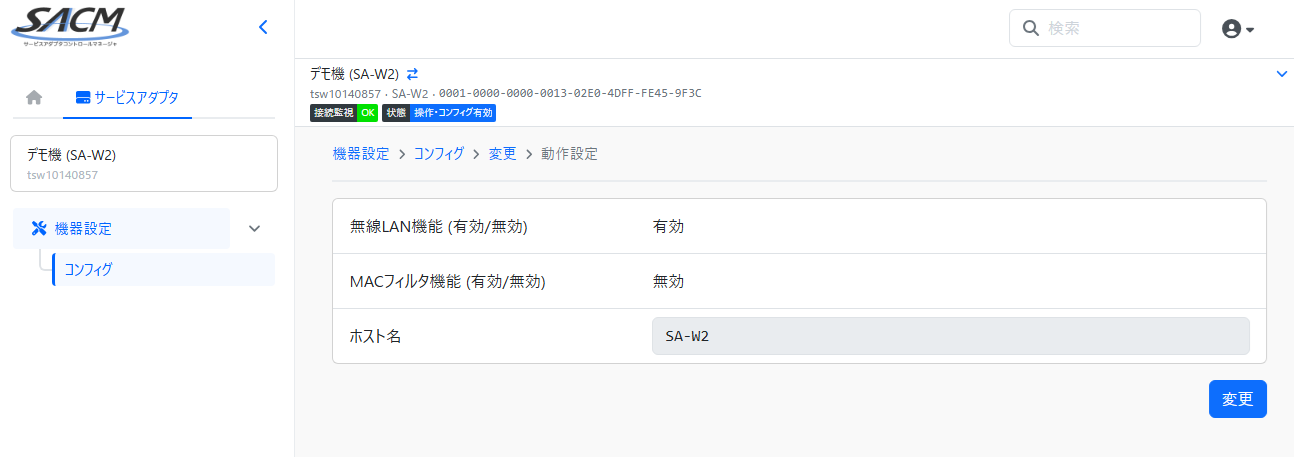
Task: Click the SACM logo
Action: pyautogui.click(x=69, y=26)
